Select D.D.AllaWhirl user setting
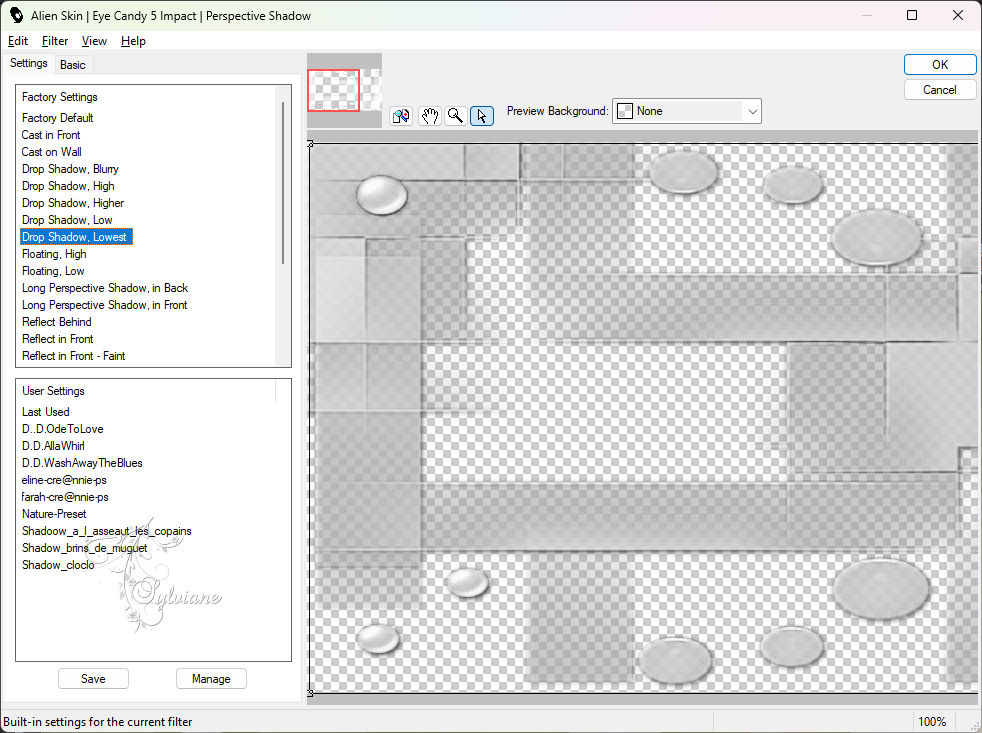The height and width of the screenshot is (733, 982). [53, 445]
